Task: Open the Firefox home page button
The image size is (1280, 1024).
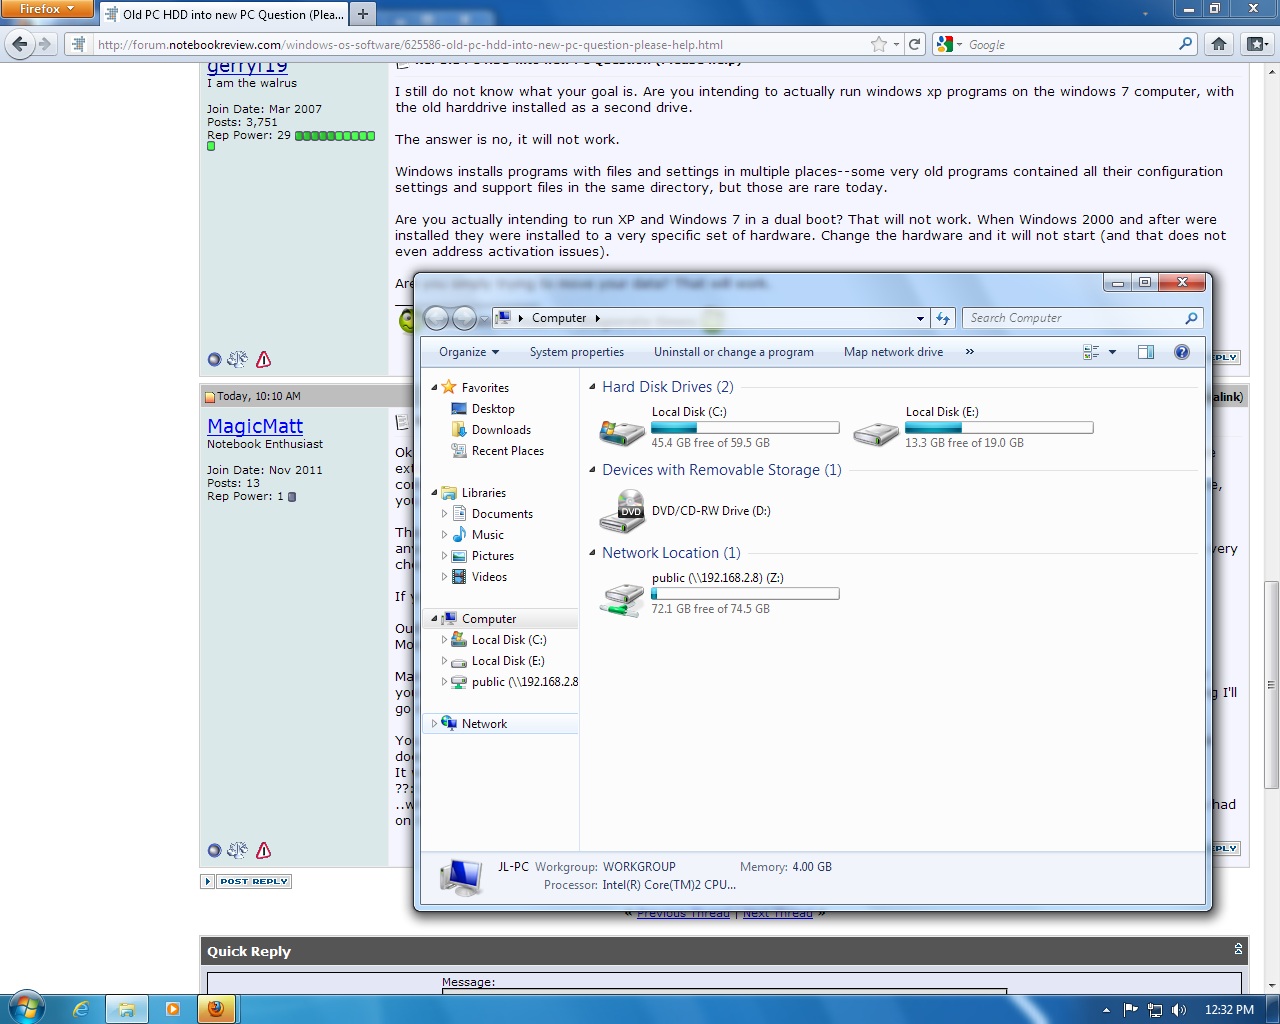Action: click(x=1219, y=44)
